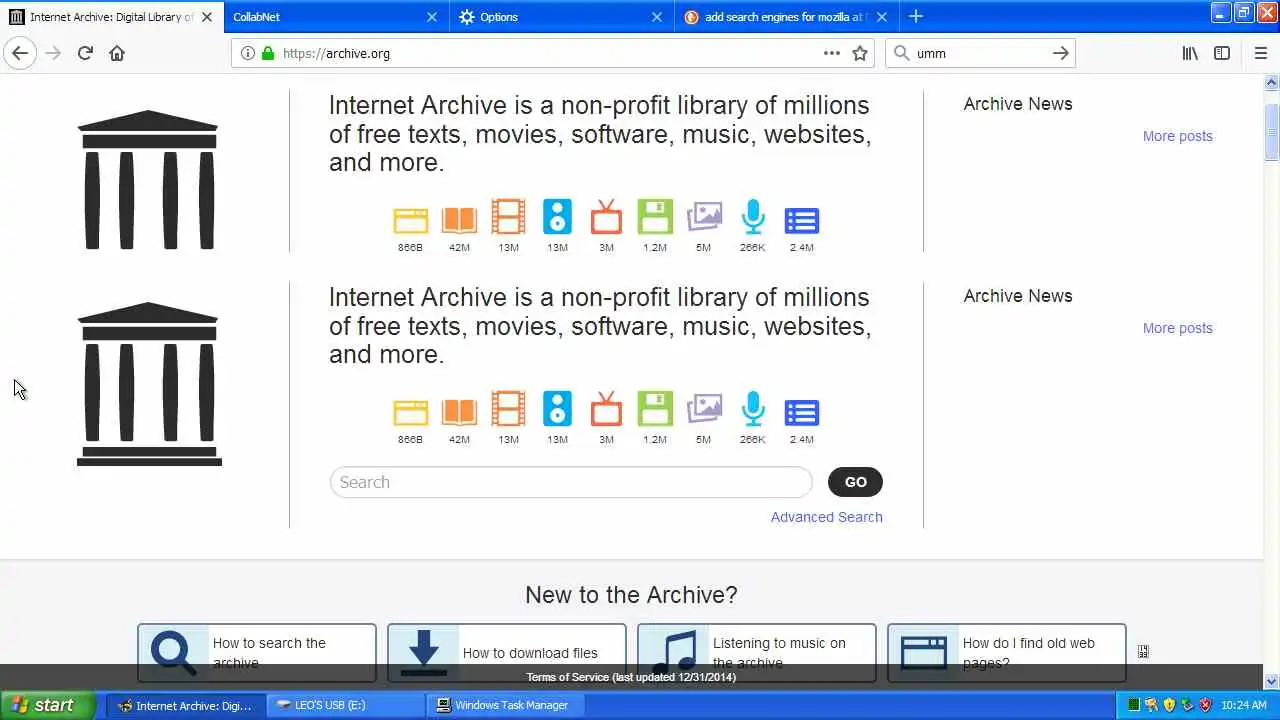
Task: Open the Firefox hamburger menu
Action: pyautogui.click(x=1260, y=53)
